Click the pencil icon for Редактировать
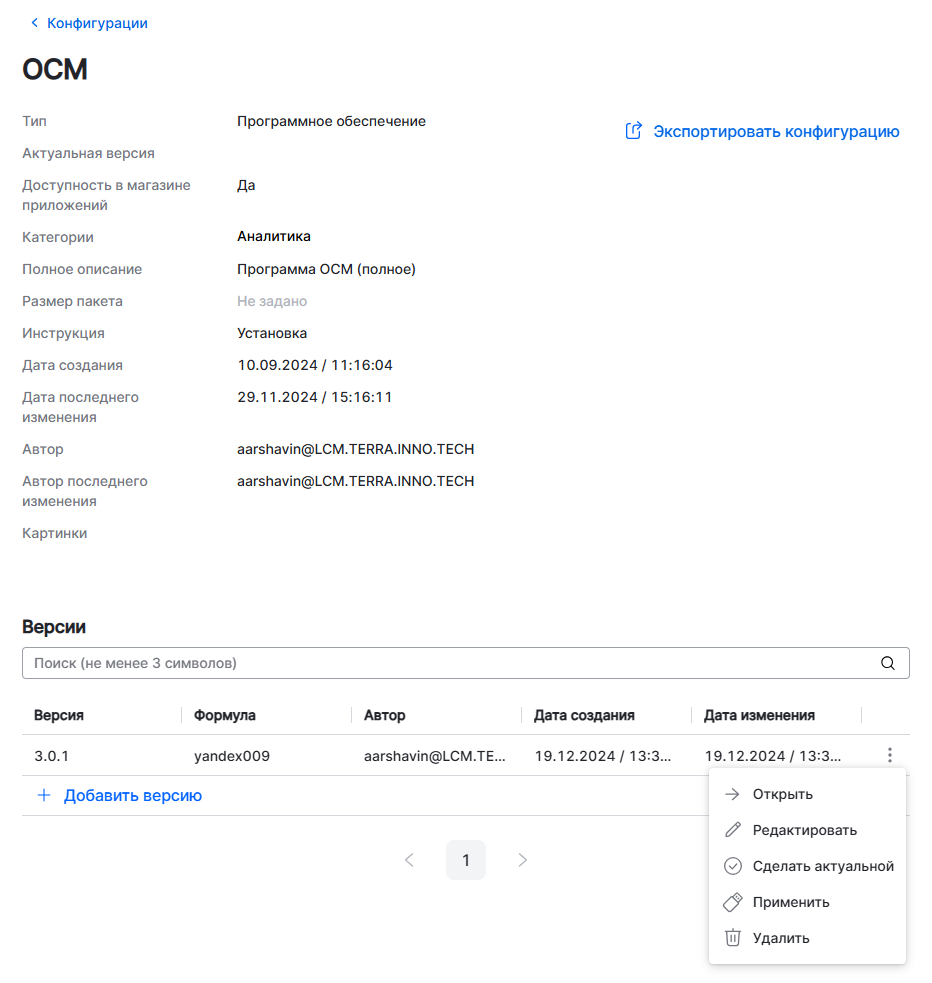 point(732,830)
